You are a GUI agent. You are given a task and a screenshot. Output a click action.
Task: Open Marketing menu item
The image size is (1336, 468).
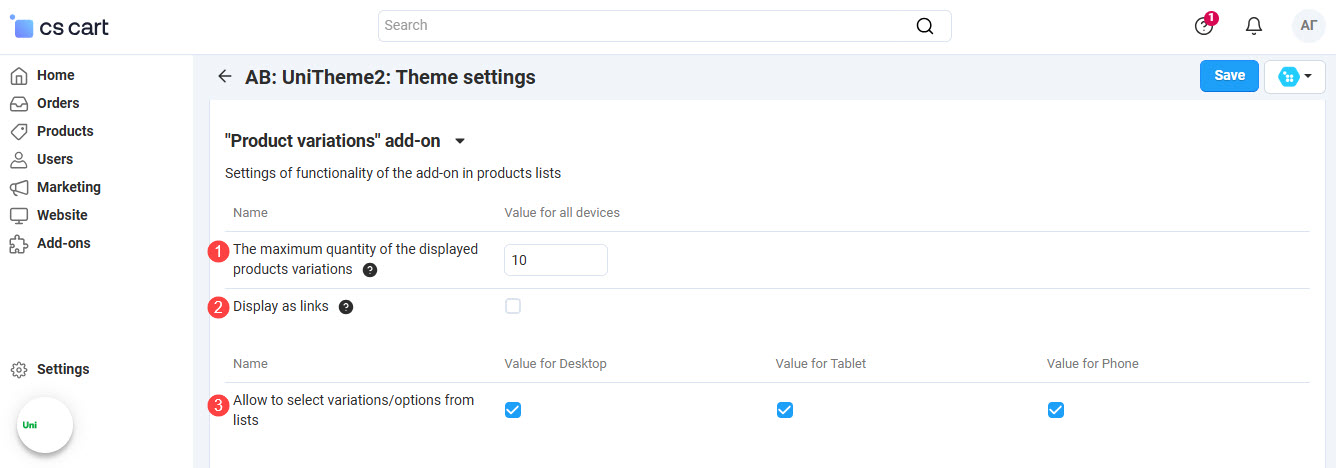click(x=69, y=187)
